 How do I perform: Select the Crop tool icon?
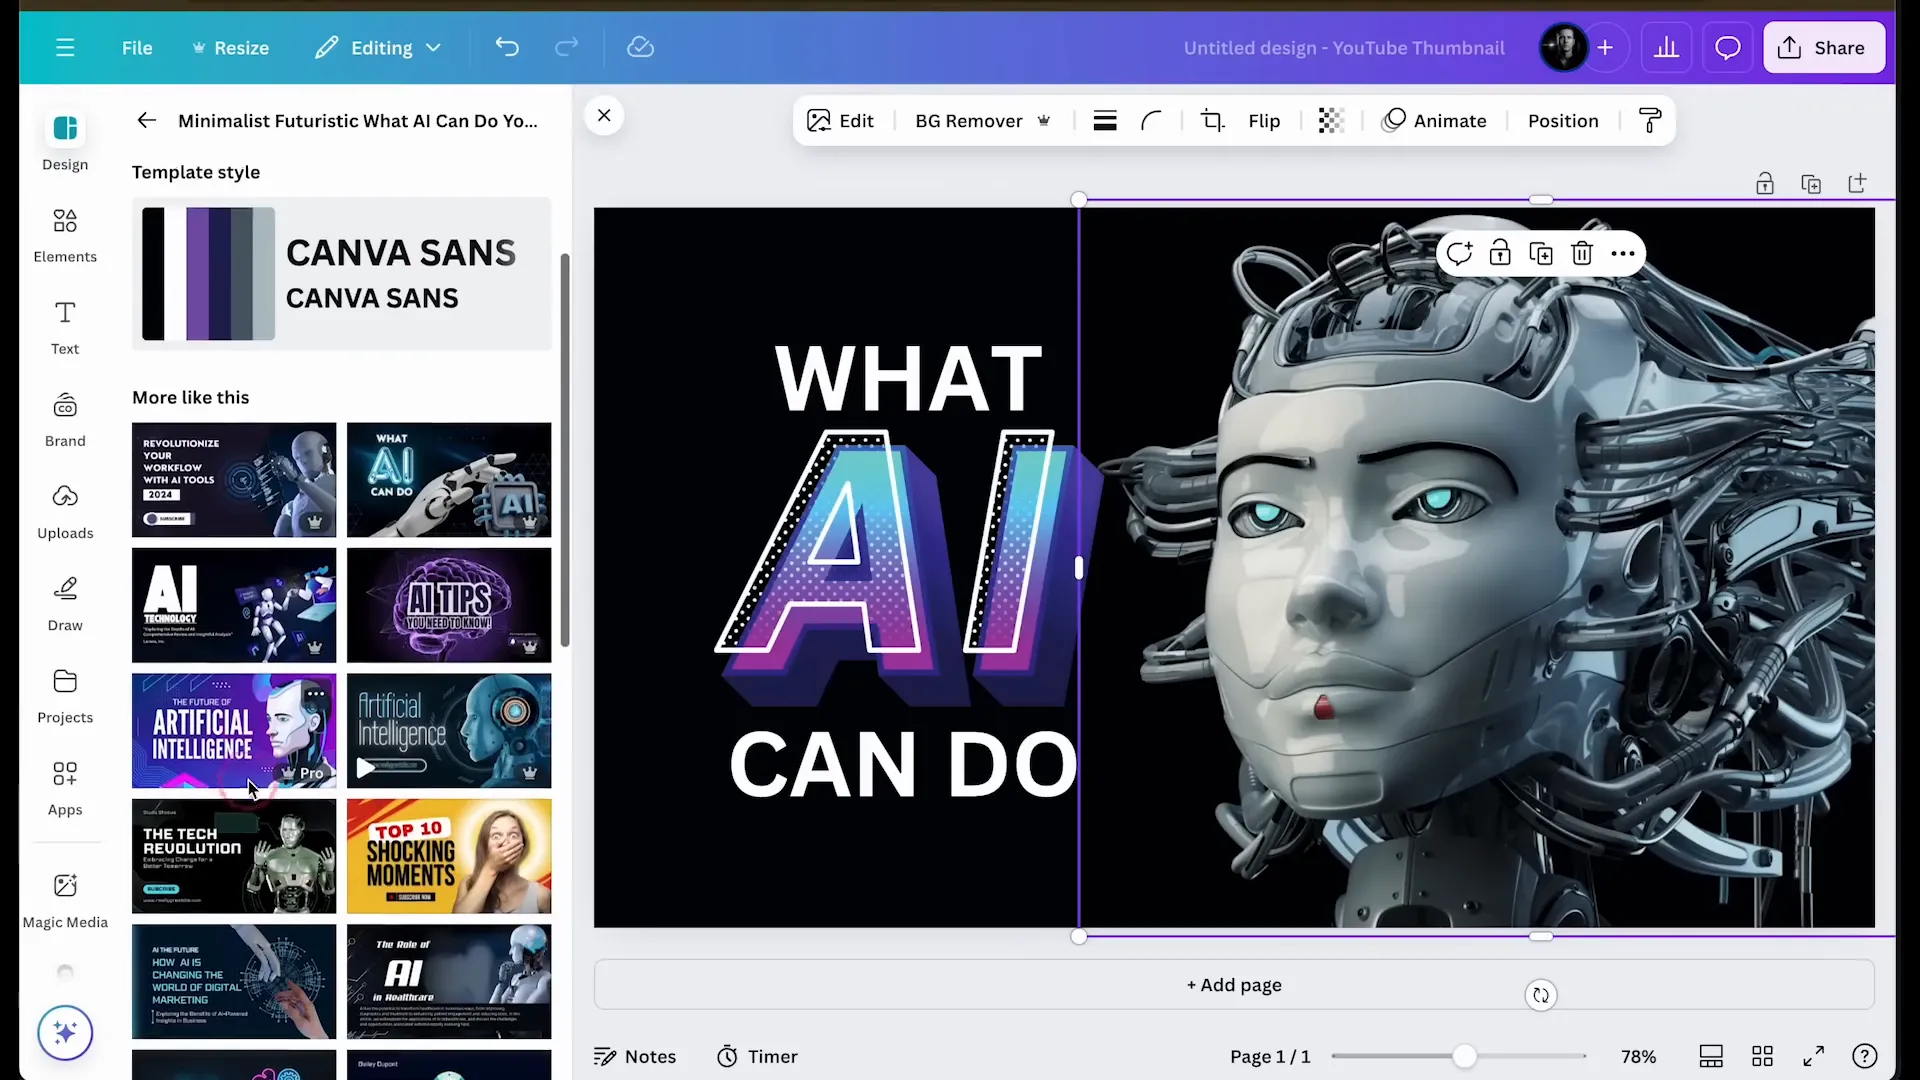coord(1212,121)
